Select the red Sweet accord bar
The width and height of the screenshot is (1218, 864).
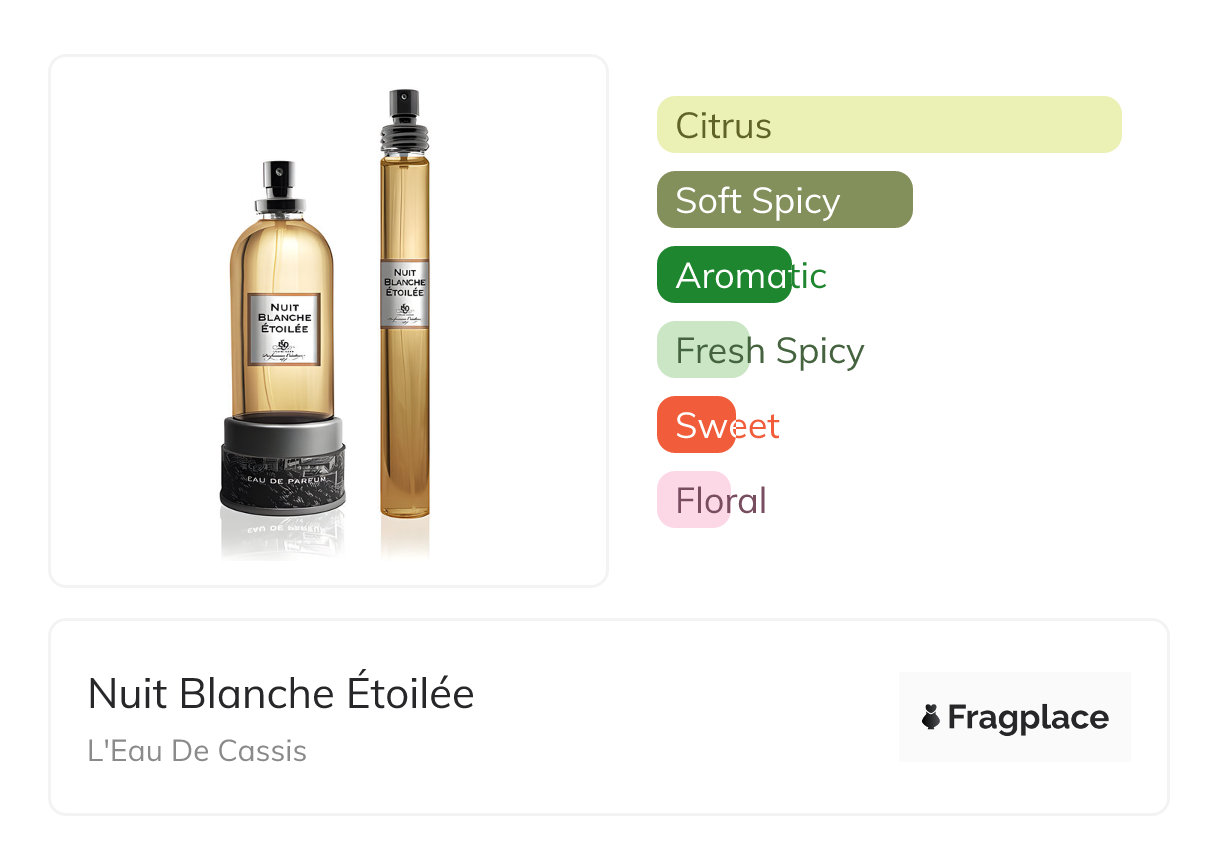(x=696, y=425)
